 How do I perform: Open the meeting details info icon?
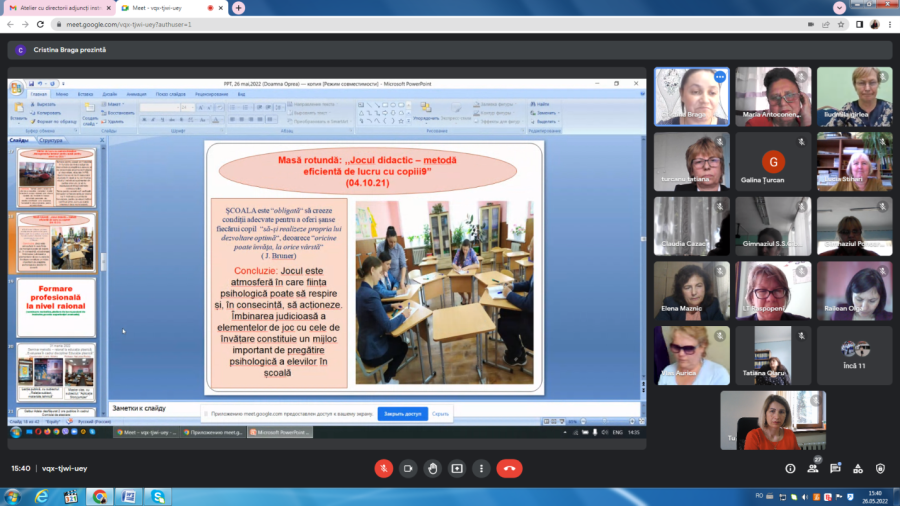click(x=790, y=469)
